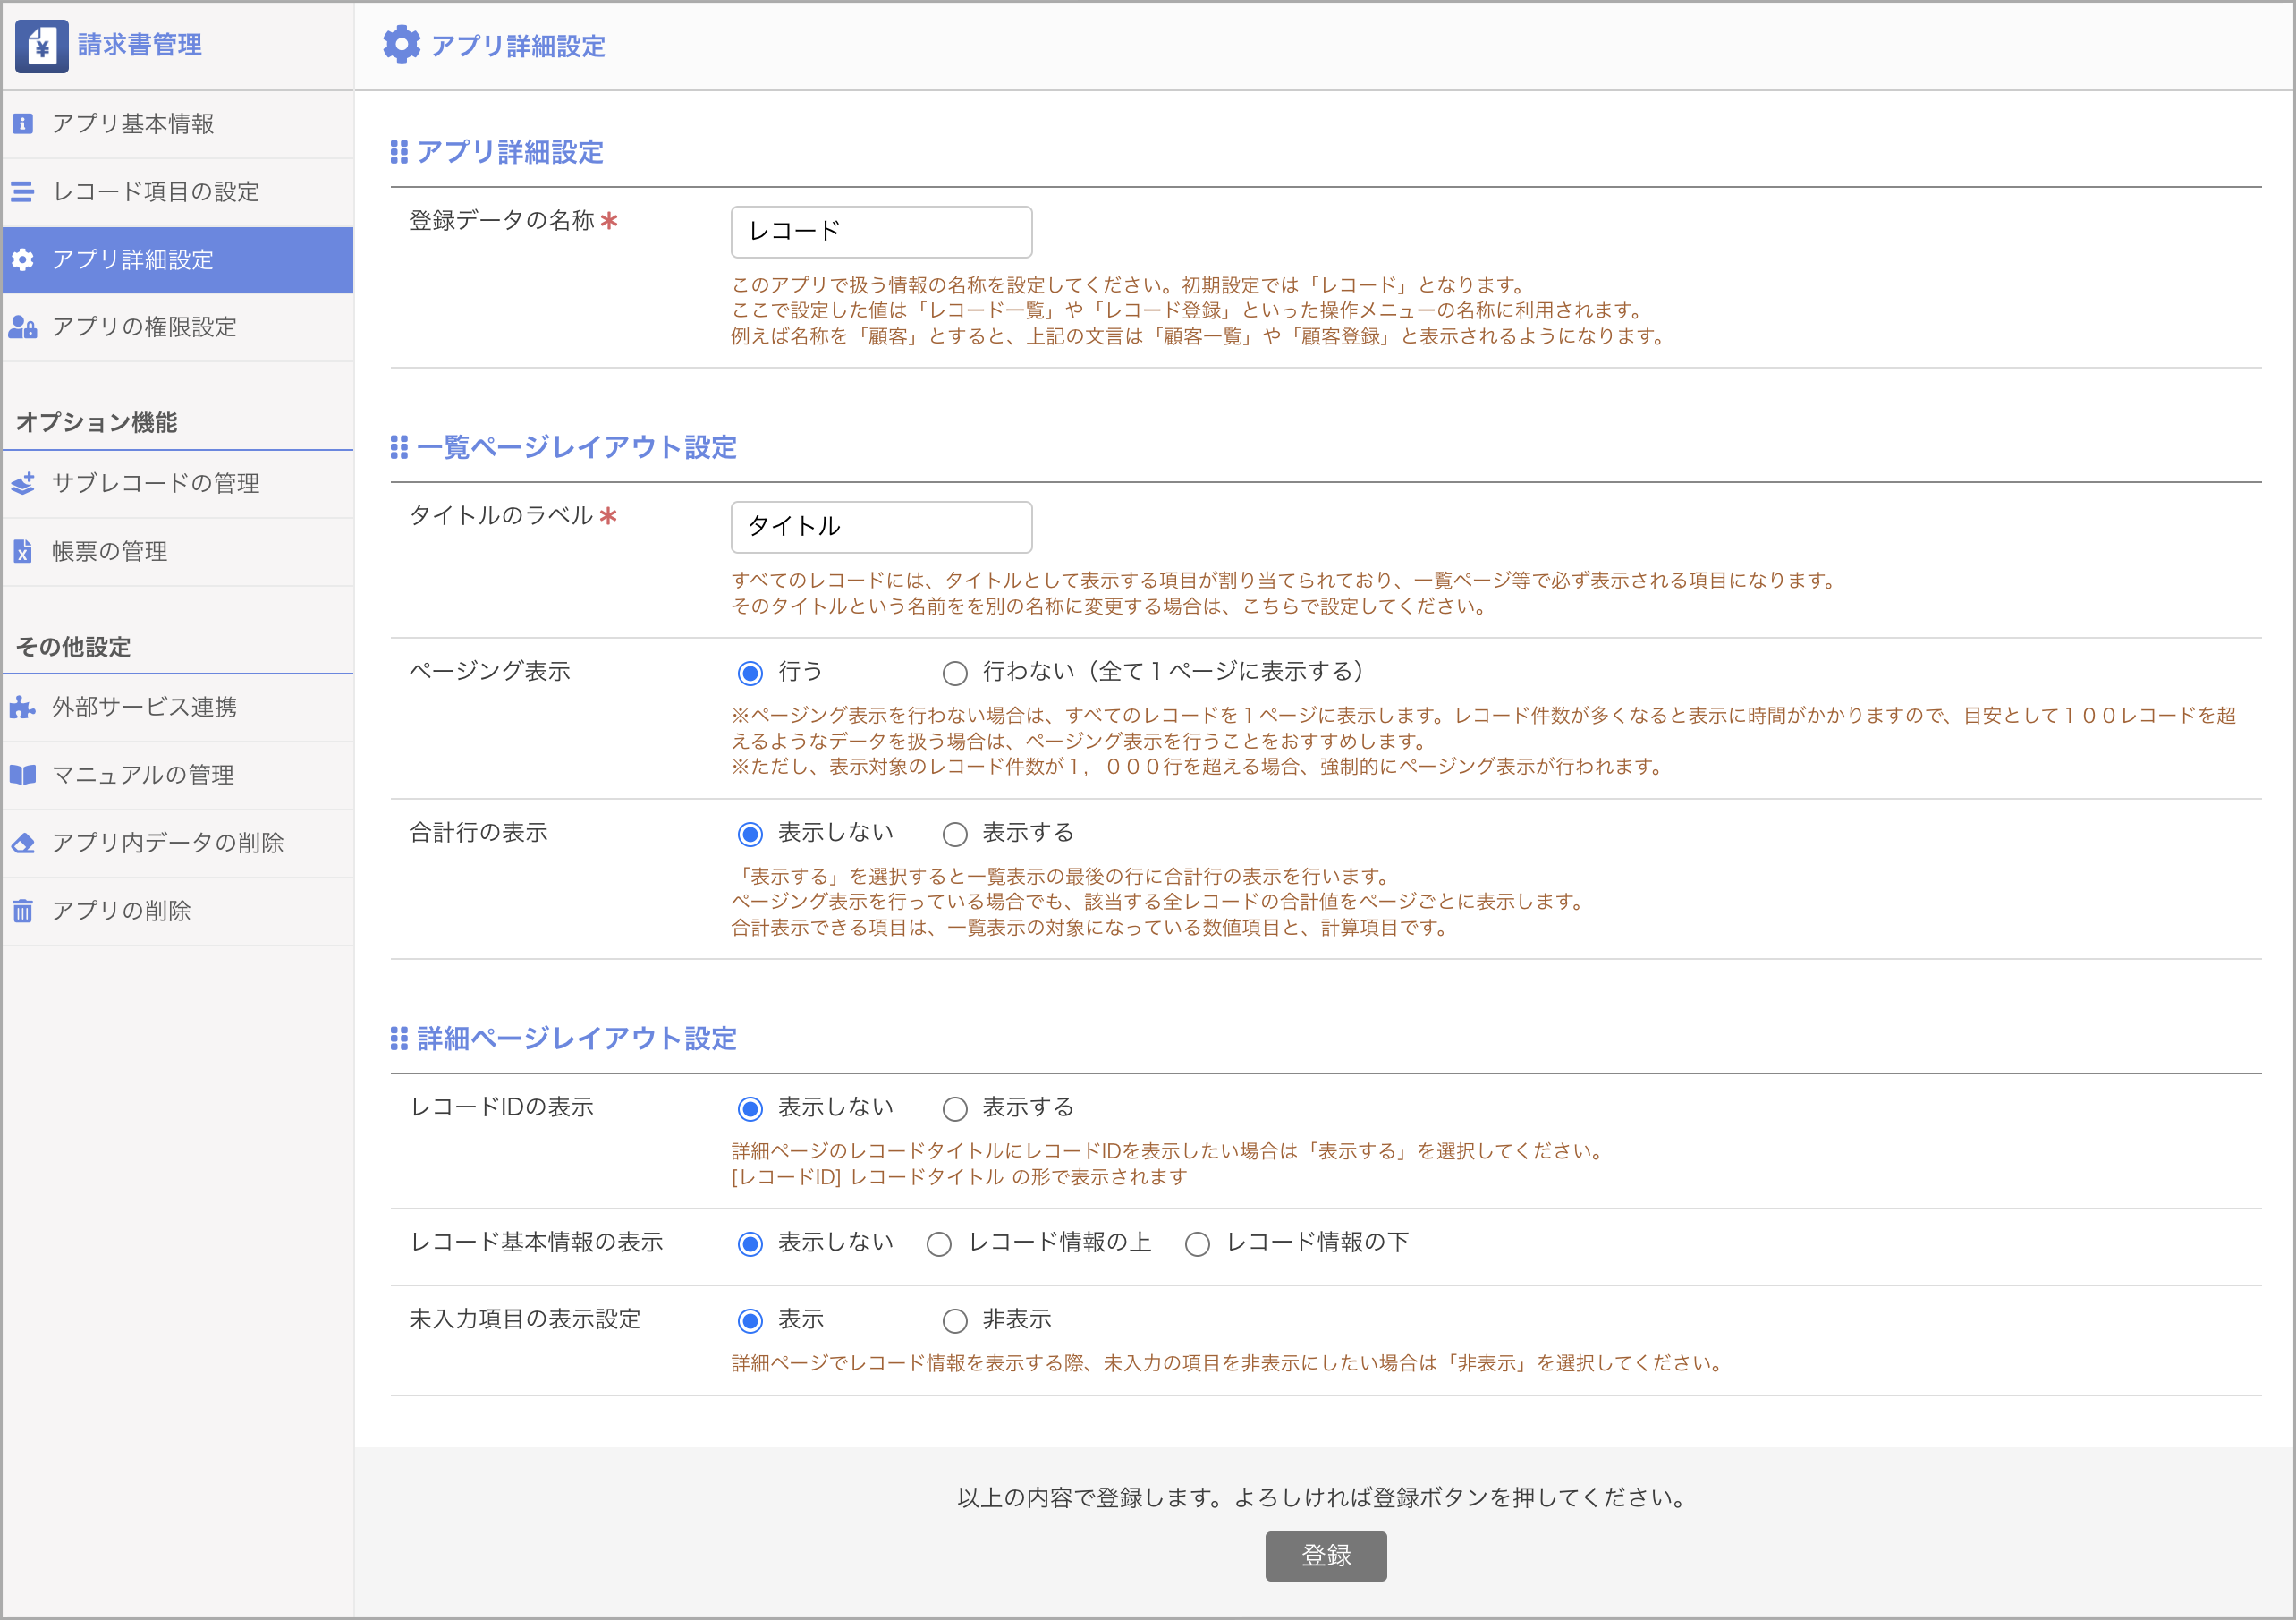Click the 一覧ページレイアウト設定 section heading
2296x1620 pixels.
576,447
